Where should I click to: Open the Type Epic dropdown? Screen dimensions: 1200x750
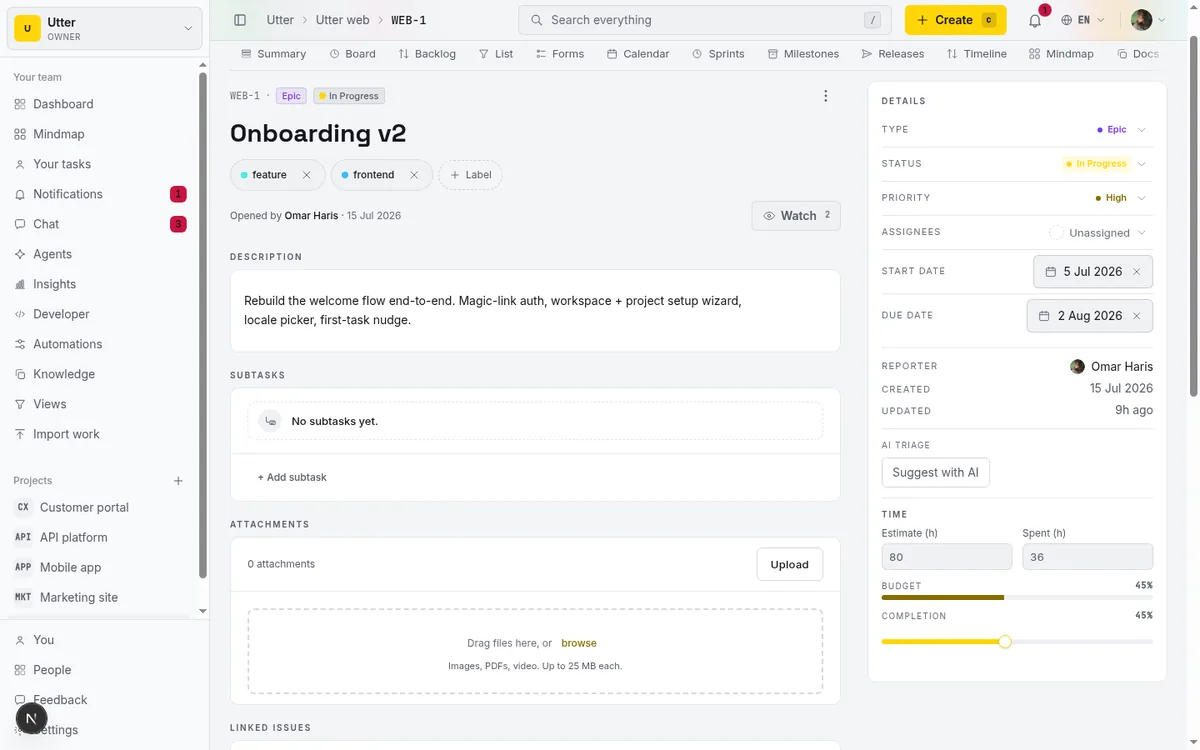[x=1122, y=130]
